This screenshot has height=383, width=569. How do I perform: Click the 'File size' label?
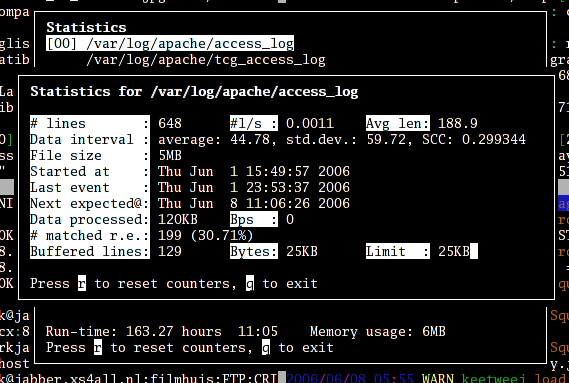(x=90, y=155)
